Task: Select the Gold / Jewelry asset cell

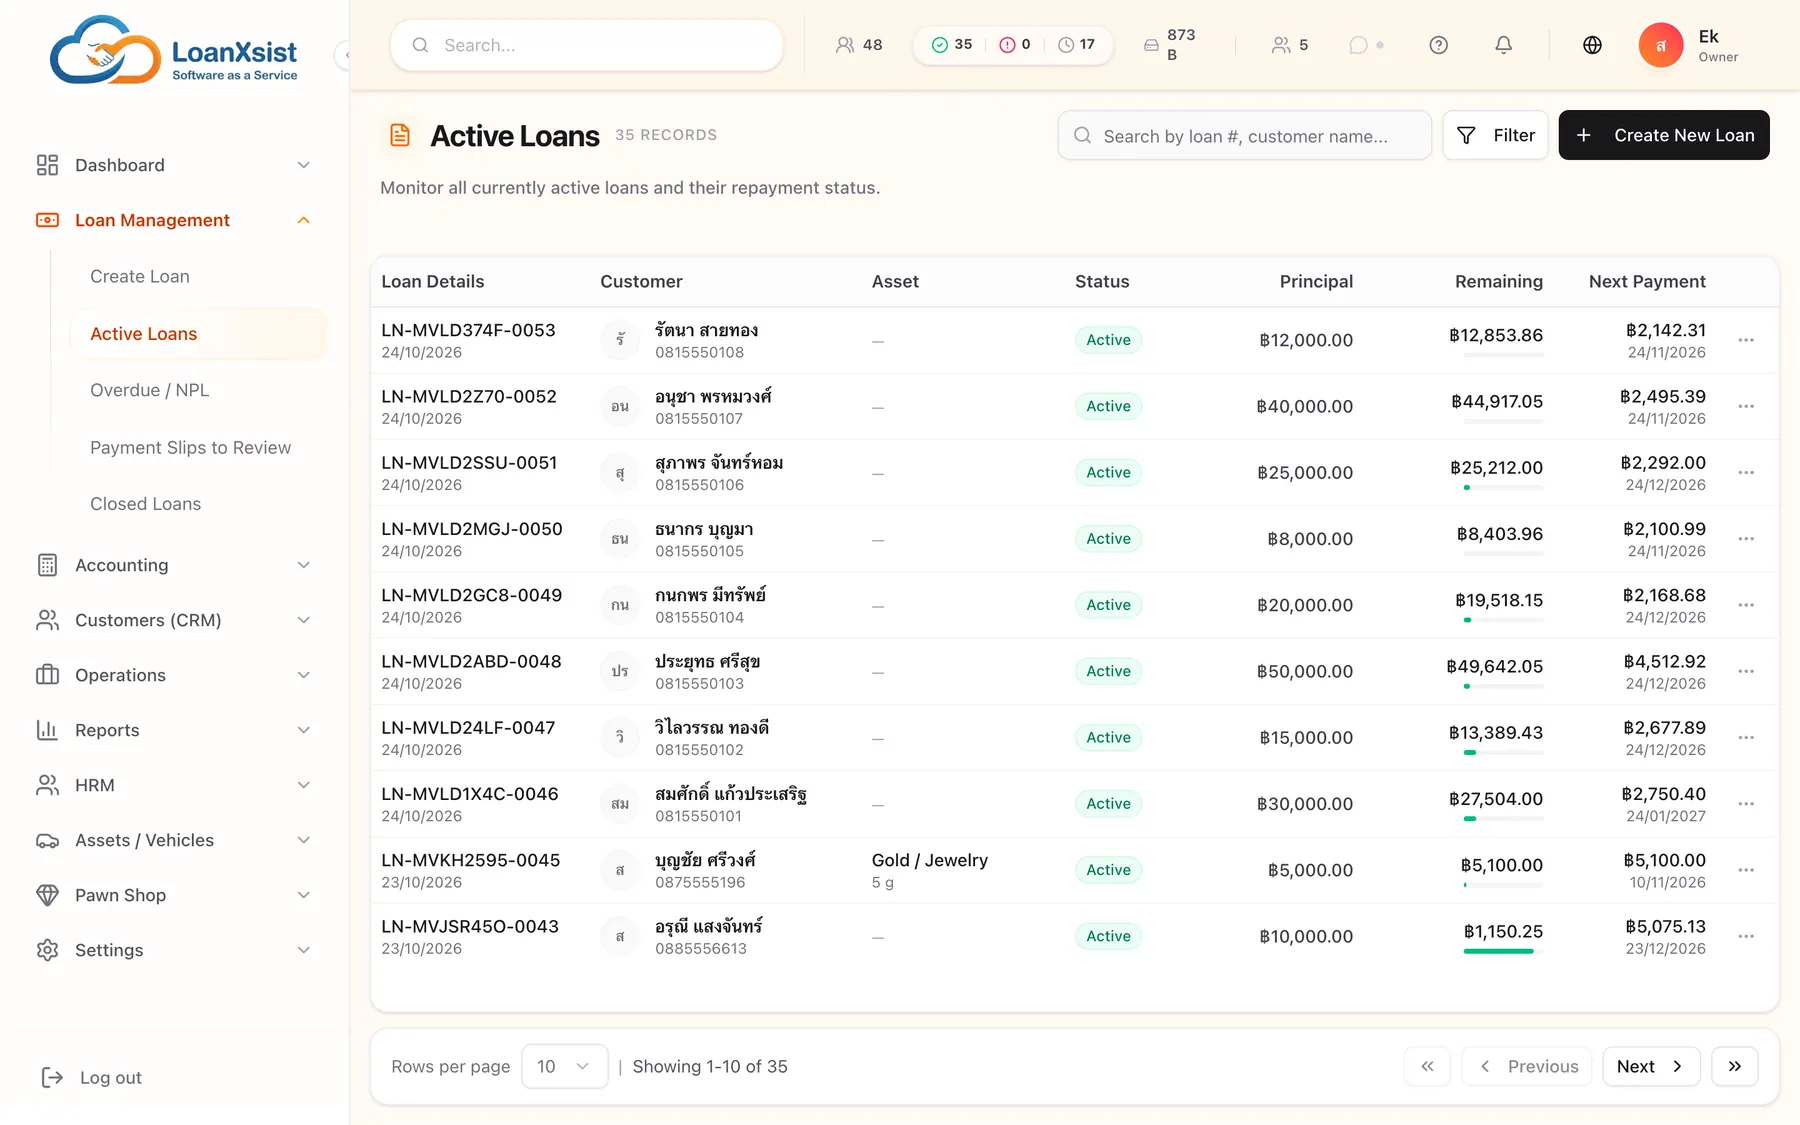Action: 929,870
